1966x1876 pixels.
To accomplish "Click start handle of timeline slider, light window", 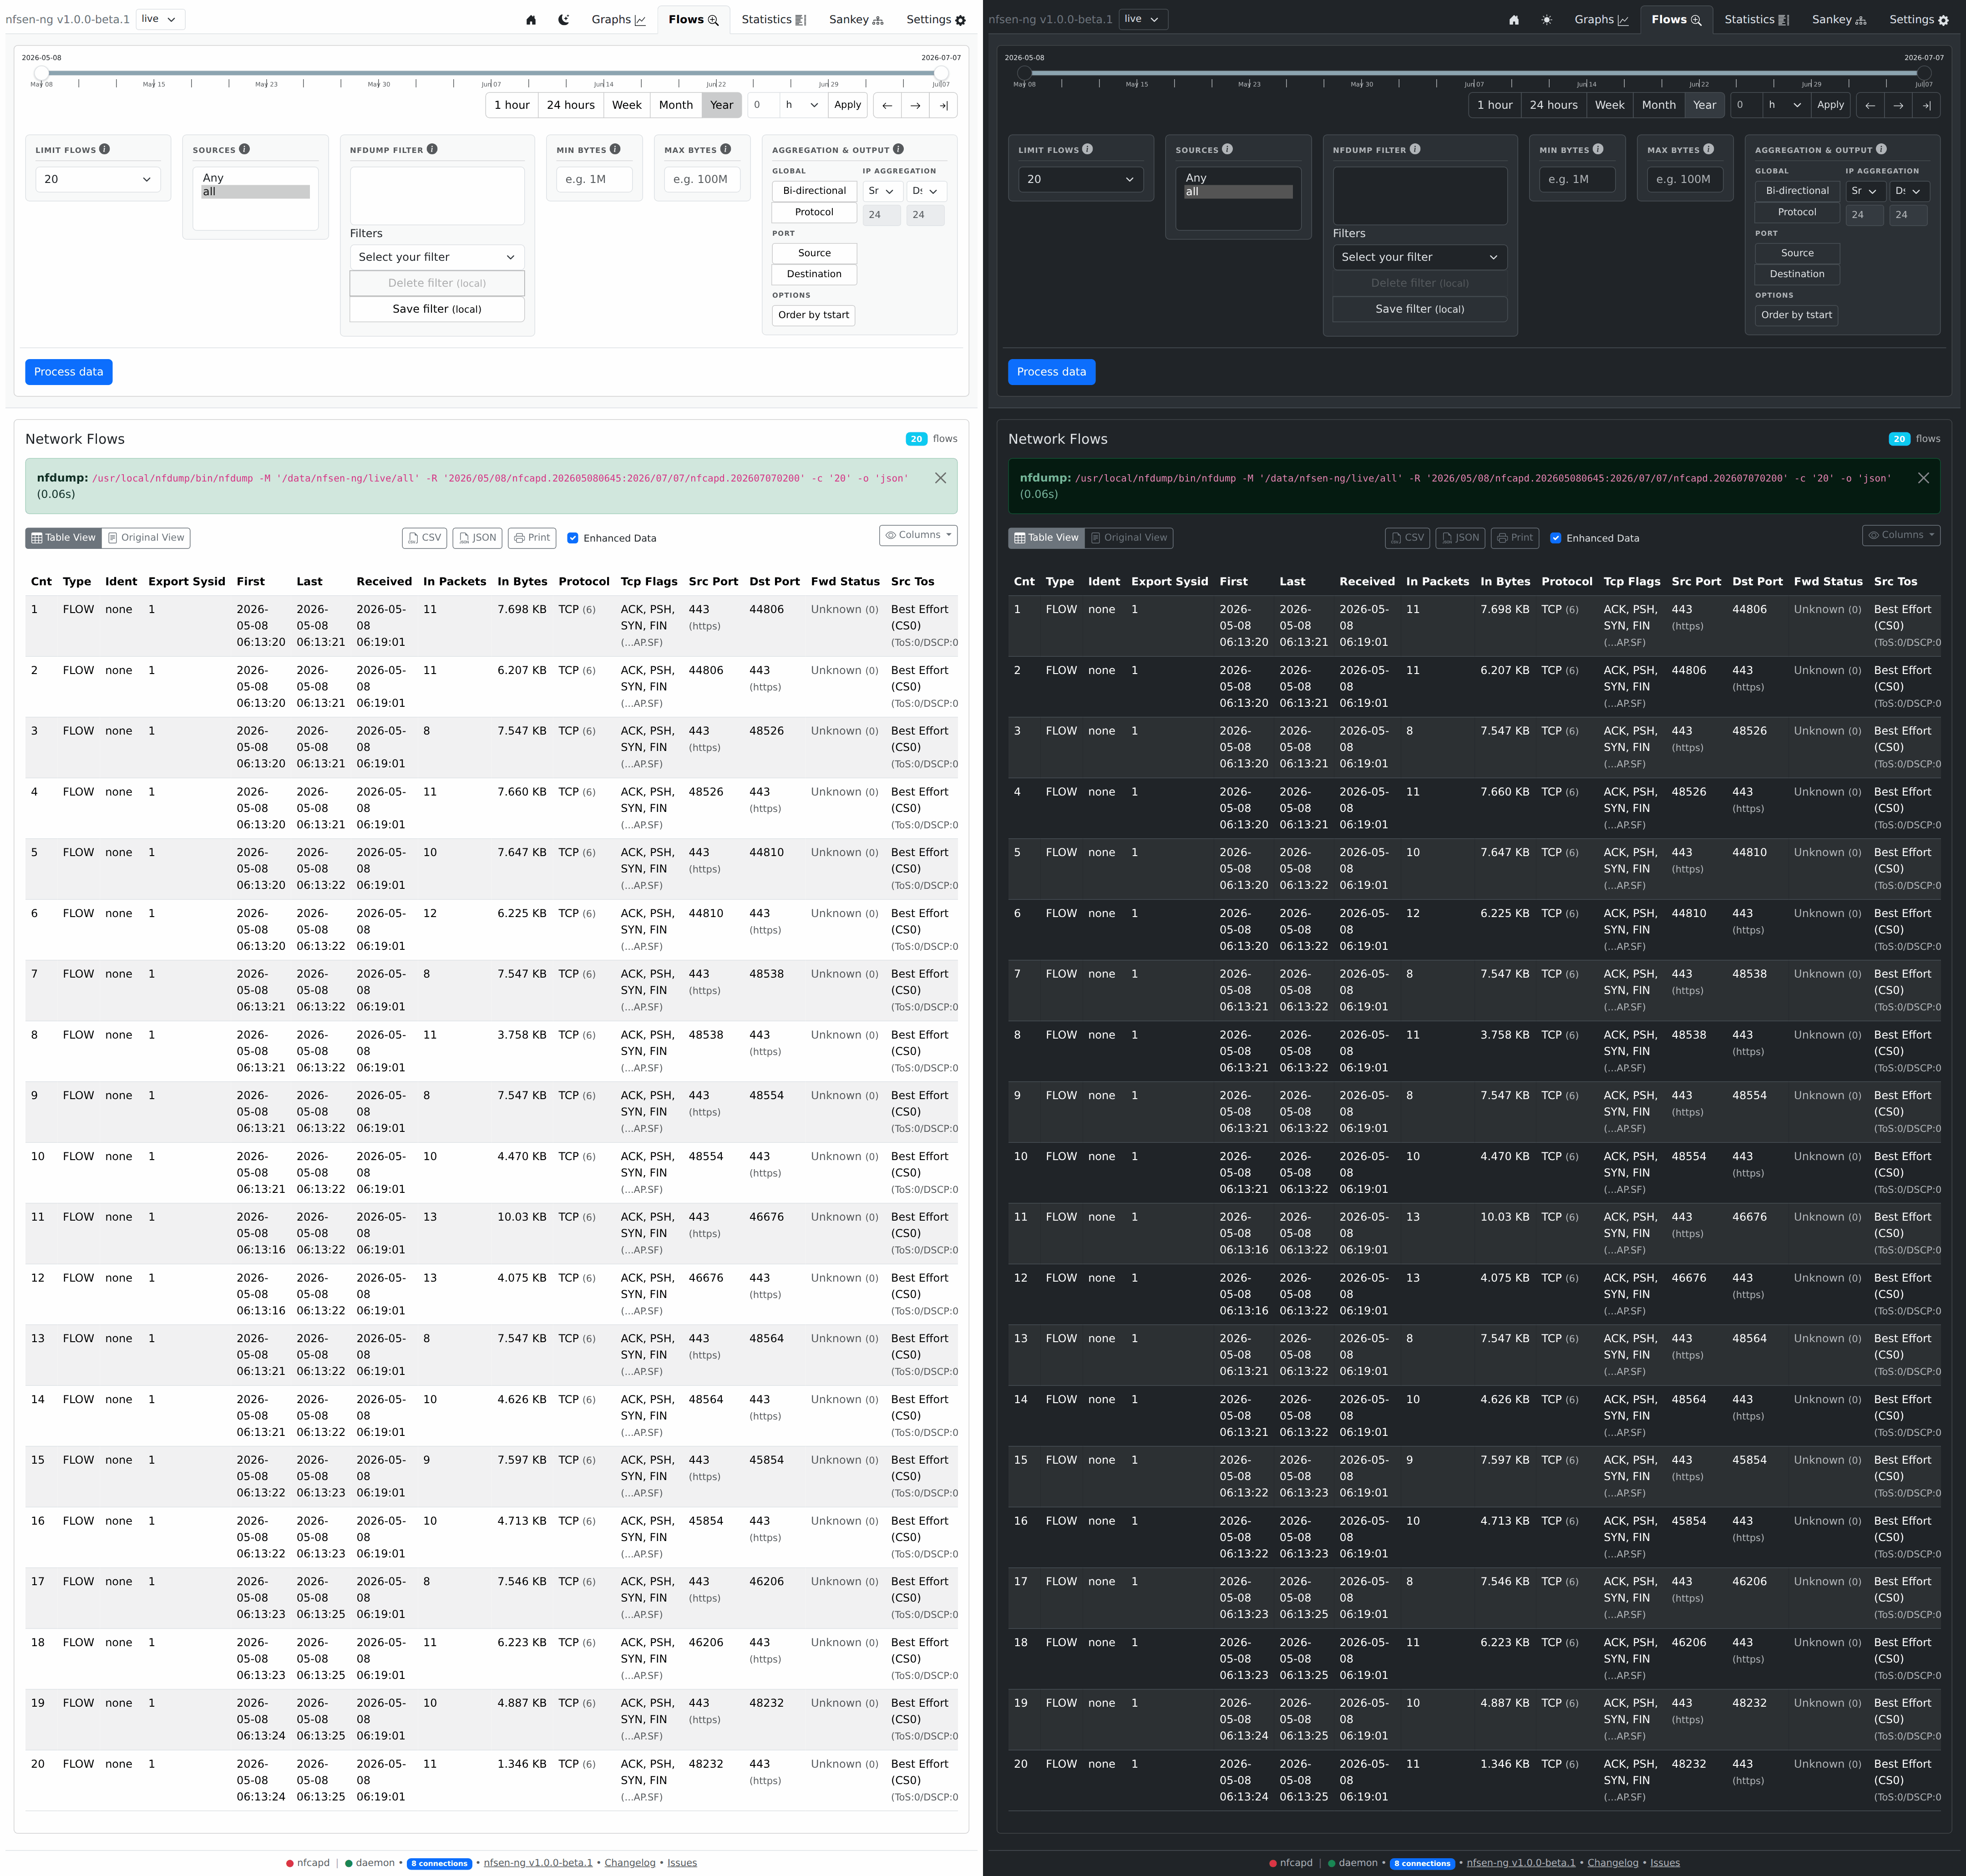I will 41,73.
